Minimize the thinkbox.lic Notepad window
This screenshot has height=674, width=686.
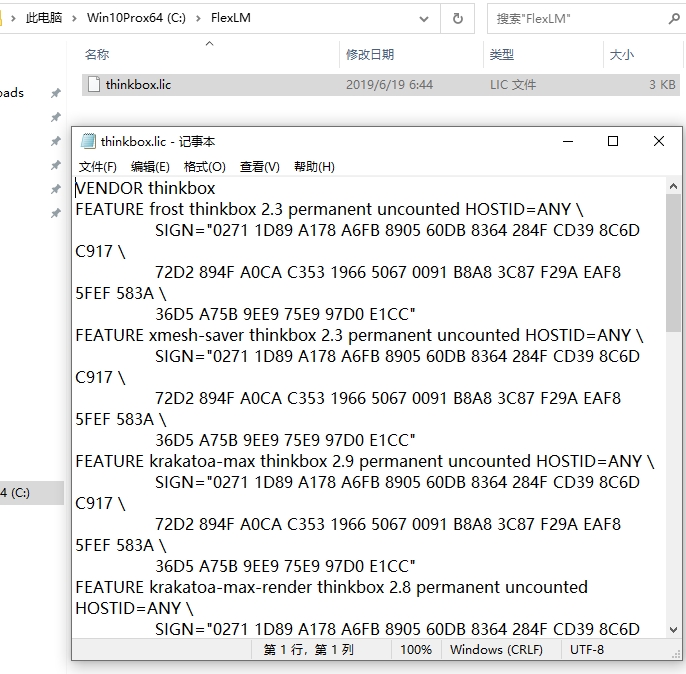point(568,141)
